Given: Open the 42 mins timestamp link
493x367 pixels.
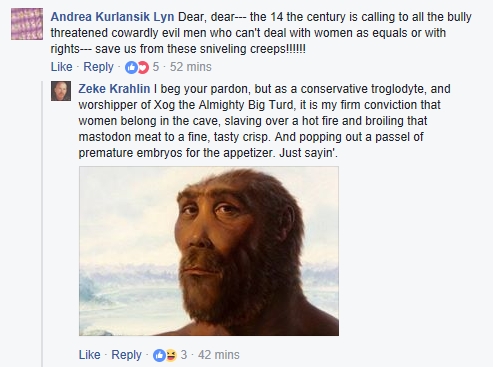Looking at the screenshot, I should point(219,355).
